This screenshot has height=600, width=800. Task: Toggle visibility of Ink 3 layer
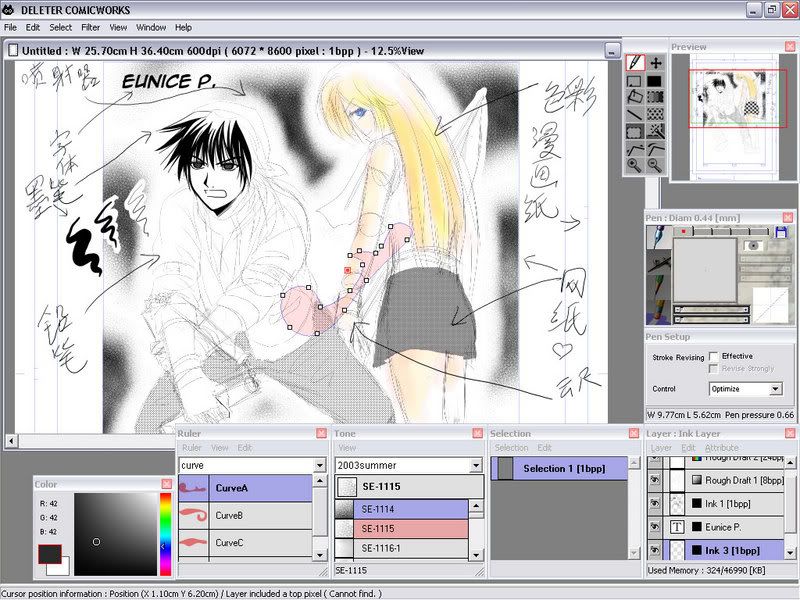655,551
